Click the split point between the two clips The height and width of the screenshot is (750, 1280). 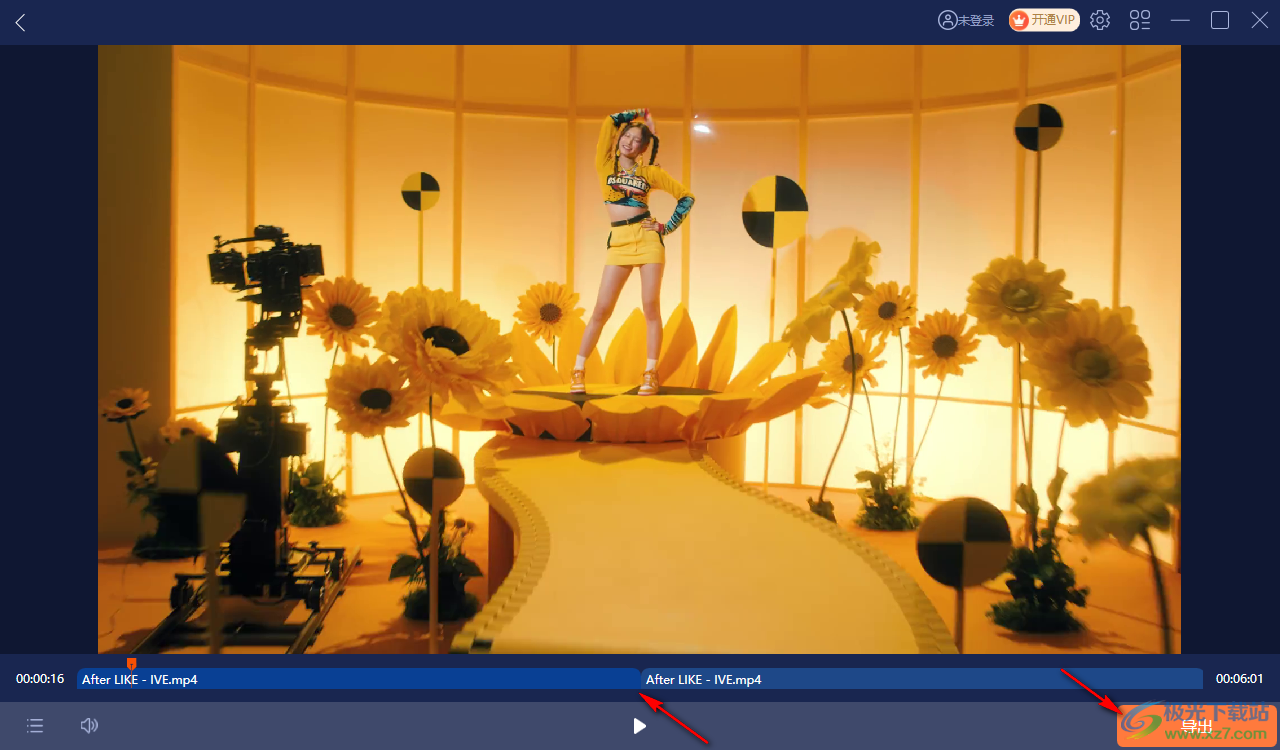[640, 679]
